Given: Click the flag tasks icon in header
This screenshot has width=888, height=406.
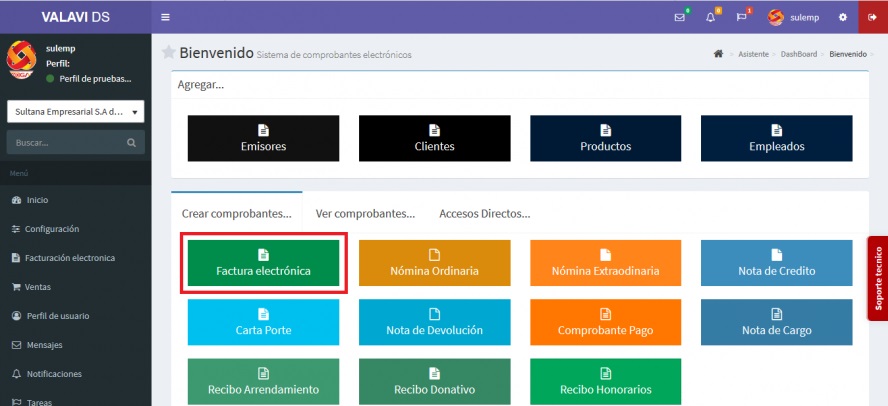Looking at the screenshot, I should 741,17.
